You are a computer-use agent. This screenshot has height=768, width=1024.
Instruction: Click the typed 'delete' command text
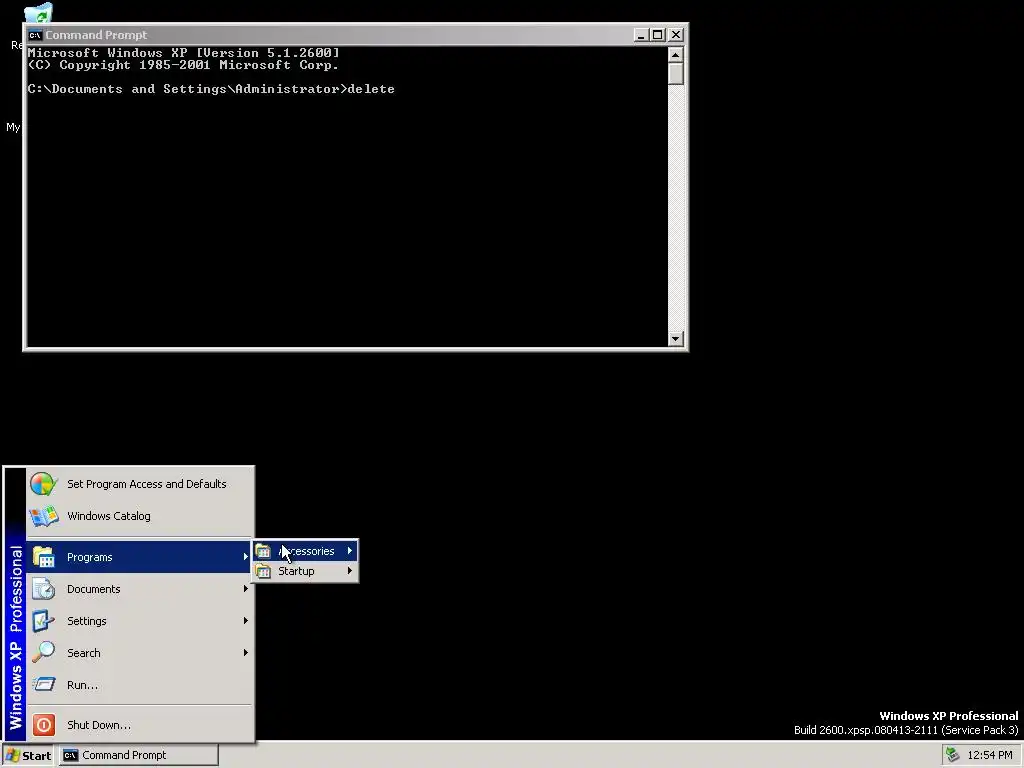(371, 89)
